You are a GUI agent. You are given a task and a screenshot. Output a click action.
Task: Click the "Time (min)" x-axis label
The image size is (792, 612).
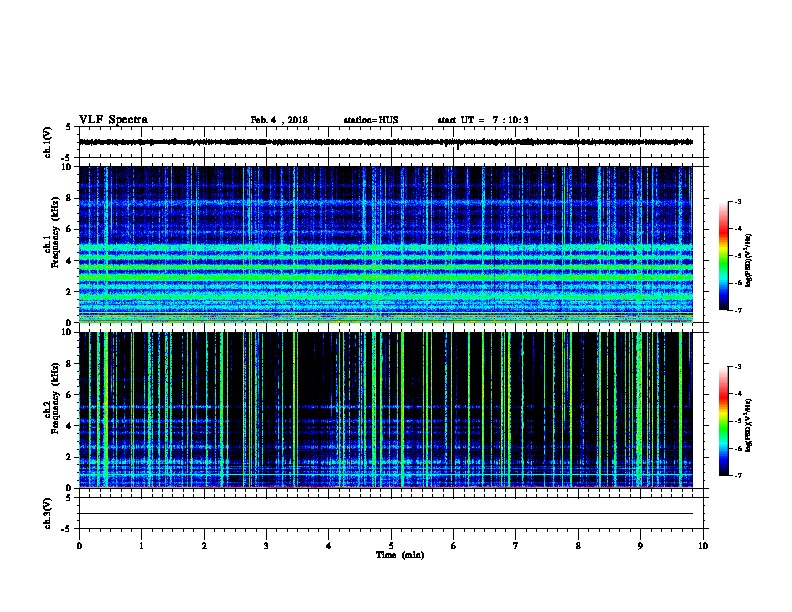(x=400, y=555)
